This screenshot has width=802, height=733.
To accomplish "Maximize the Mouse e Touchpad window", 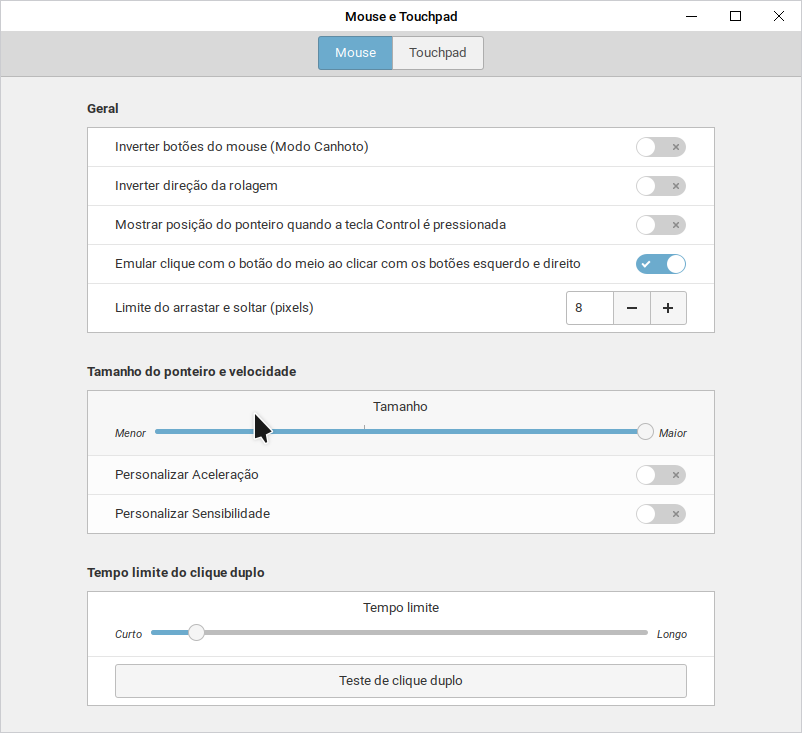I will (x=735, y=16).
